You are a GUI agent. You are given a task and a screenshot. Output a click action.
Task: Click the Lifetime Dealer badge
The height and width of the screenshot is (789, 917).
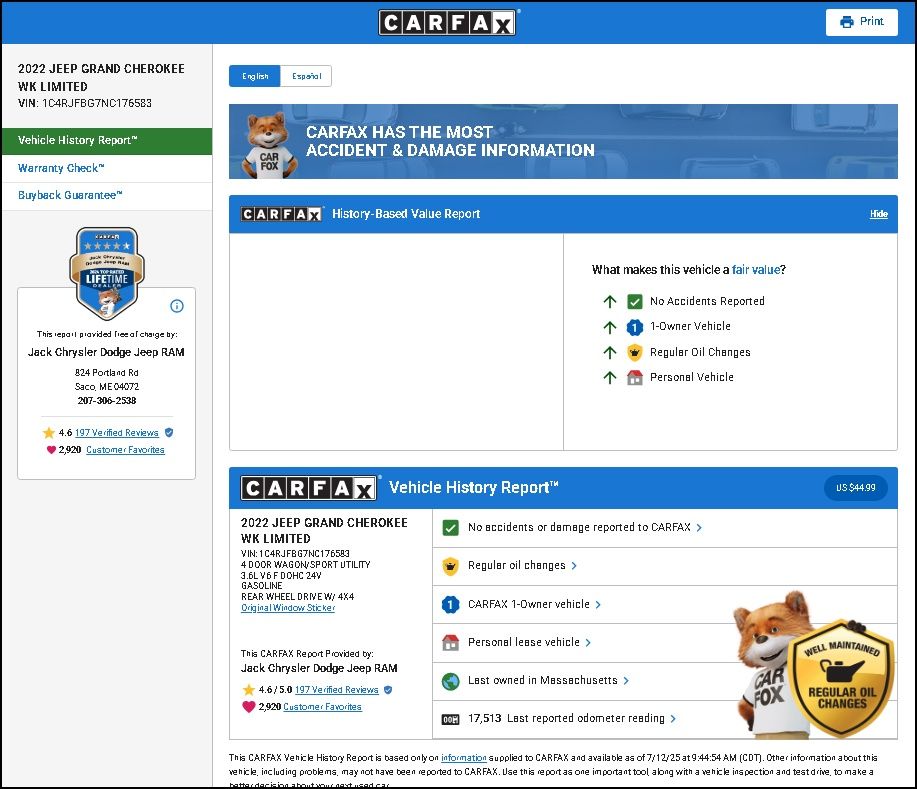tap(106, 273)
